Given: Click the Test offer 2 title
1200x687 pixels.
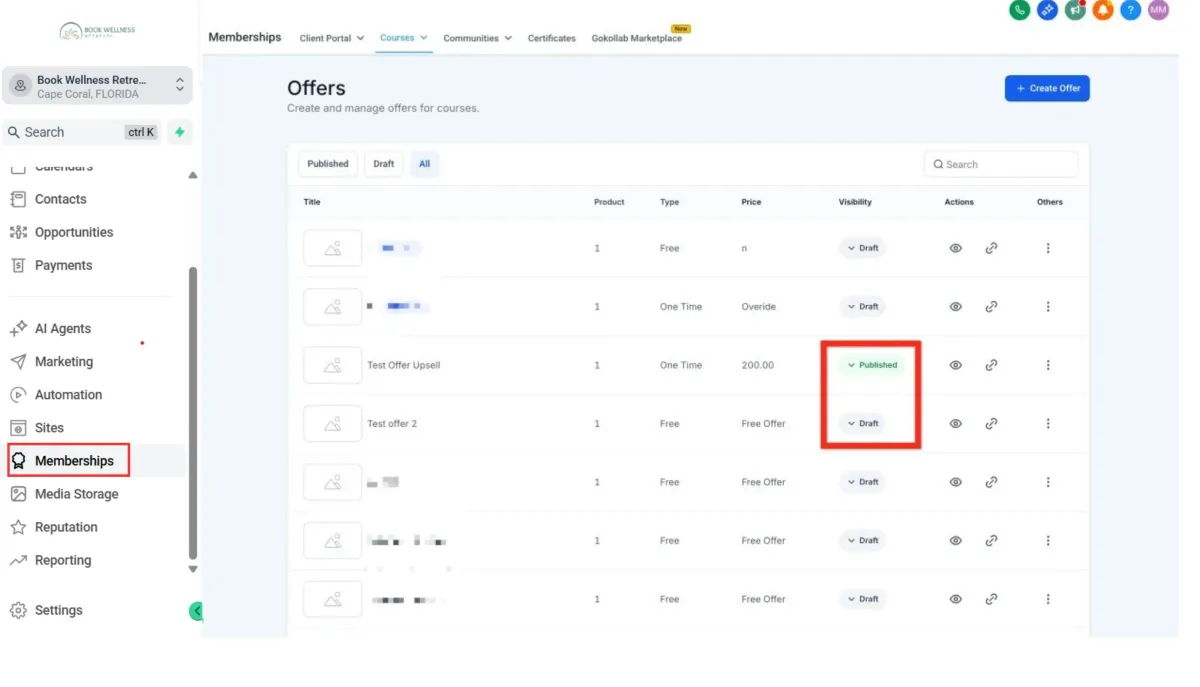Looking at the screenshot, I should pyautogui.click(x=392, y=424).
